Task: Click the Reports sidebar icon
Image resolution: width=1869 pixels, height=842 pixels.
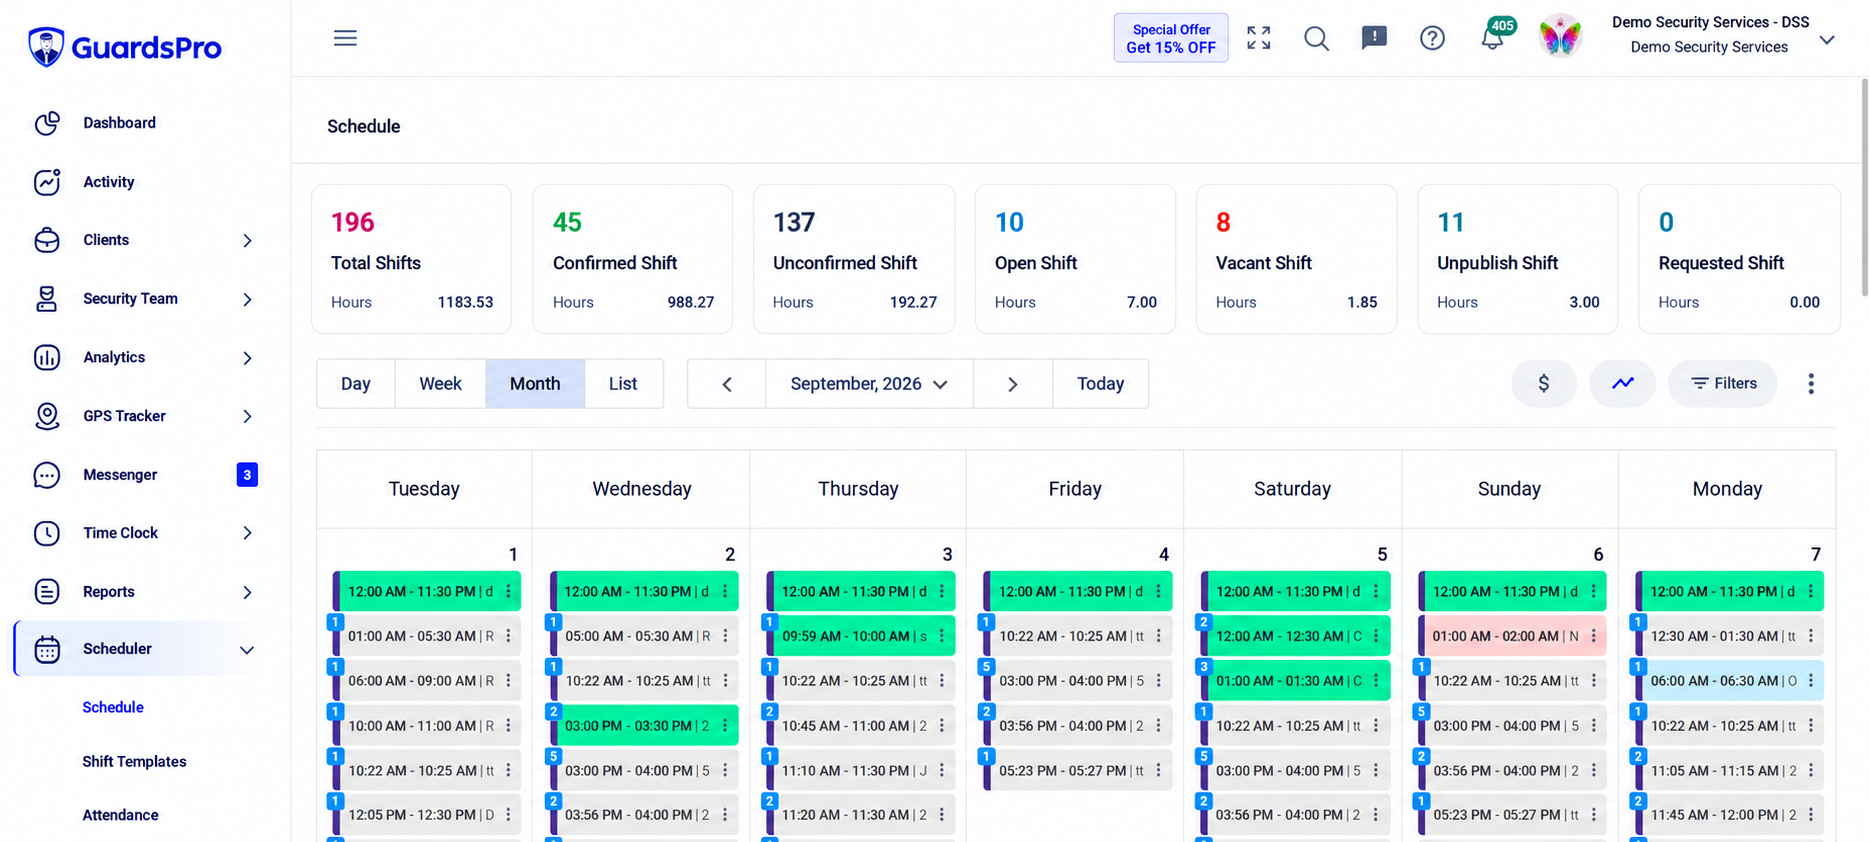Action: click(x=47, y=592)
